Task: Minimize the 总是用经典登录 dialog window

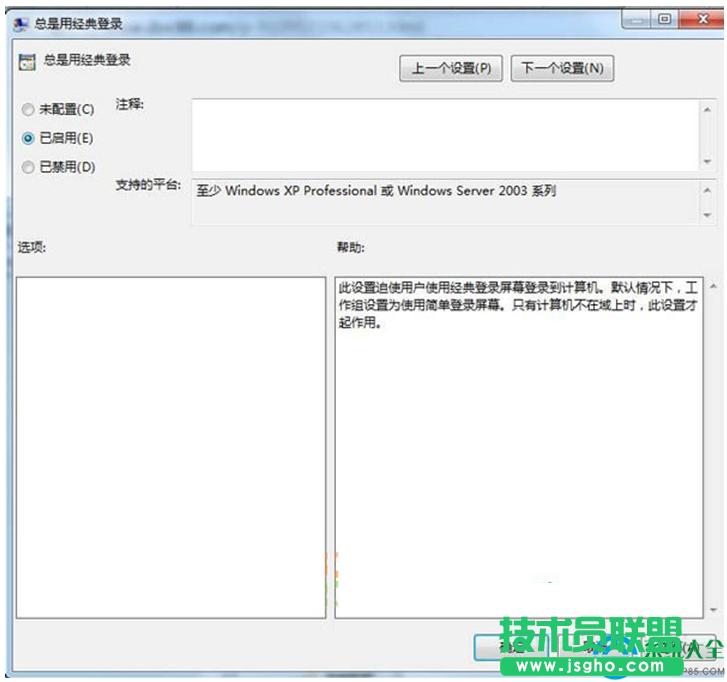Action: click(x=636, y=18)
